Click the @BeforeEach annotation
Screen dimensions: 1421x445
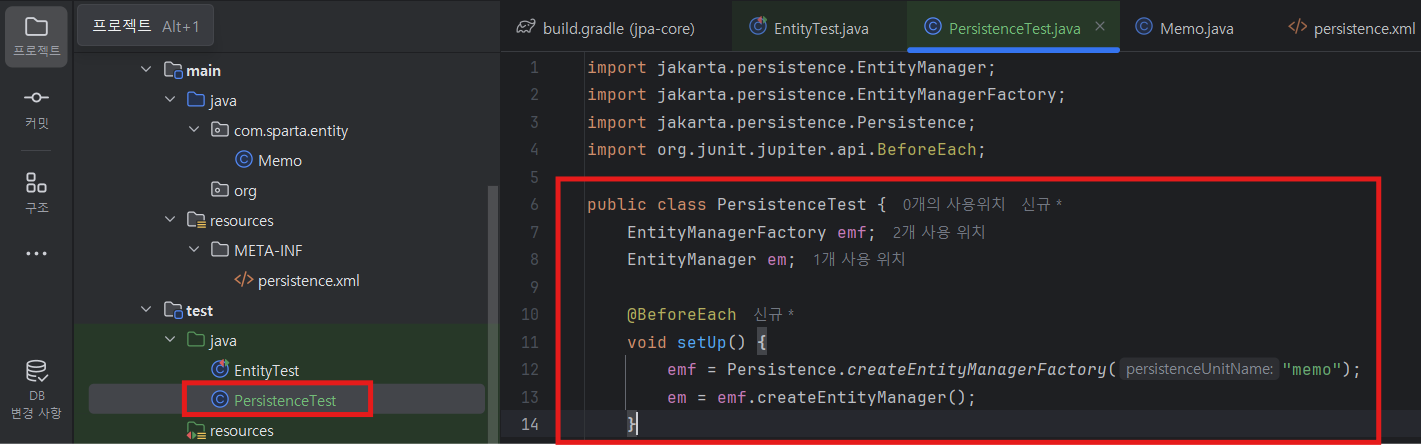tap(681, 314)
